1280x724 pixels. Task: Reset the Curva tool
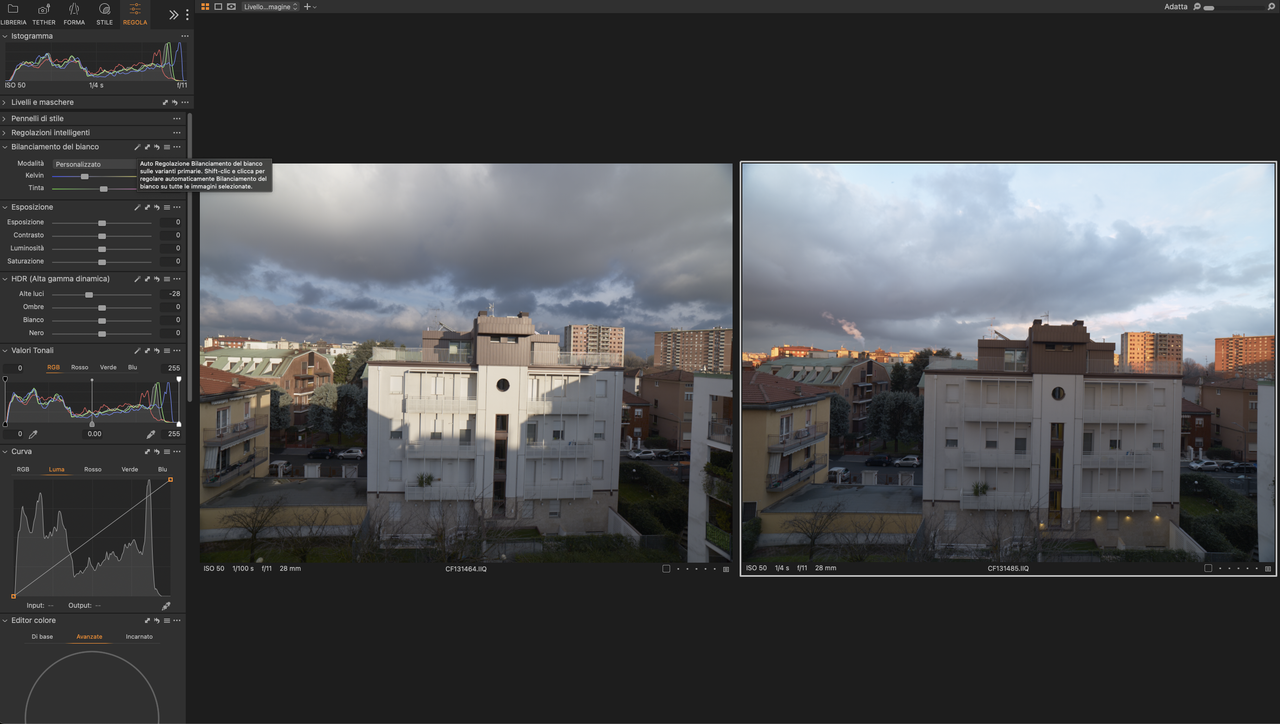point(157,451)
